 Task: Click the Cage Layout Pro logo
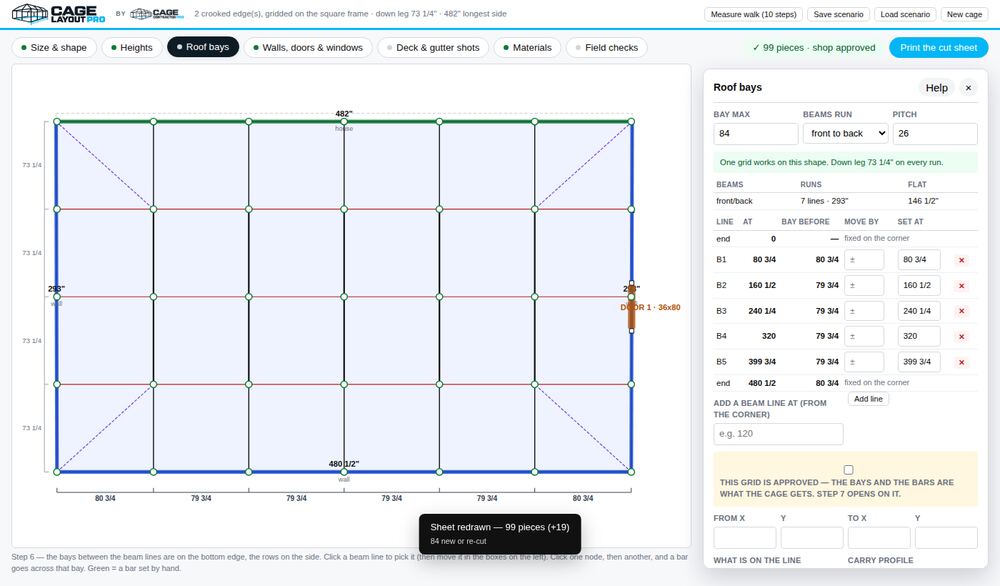point(59,13)
